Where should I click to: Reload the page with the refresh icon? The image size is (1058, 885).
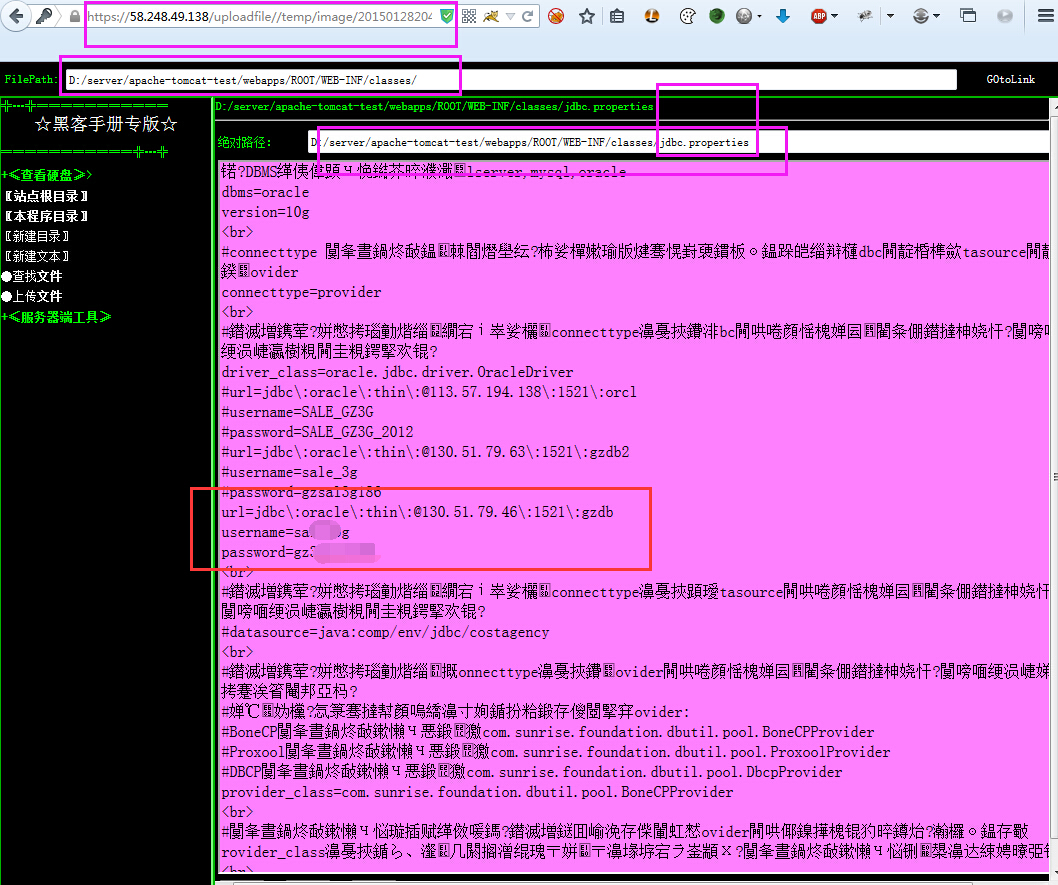[x=528, y=16]
